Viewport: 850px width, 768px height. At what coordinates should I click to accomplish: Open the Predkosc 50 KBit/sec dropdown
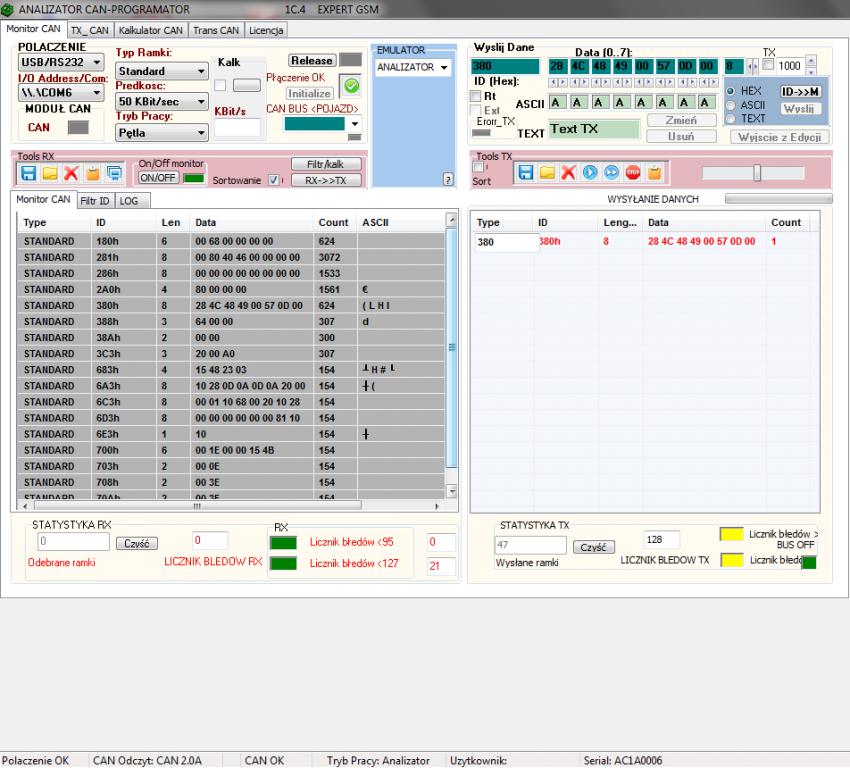click(x=160, y=101)
